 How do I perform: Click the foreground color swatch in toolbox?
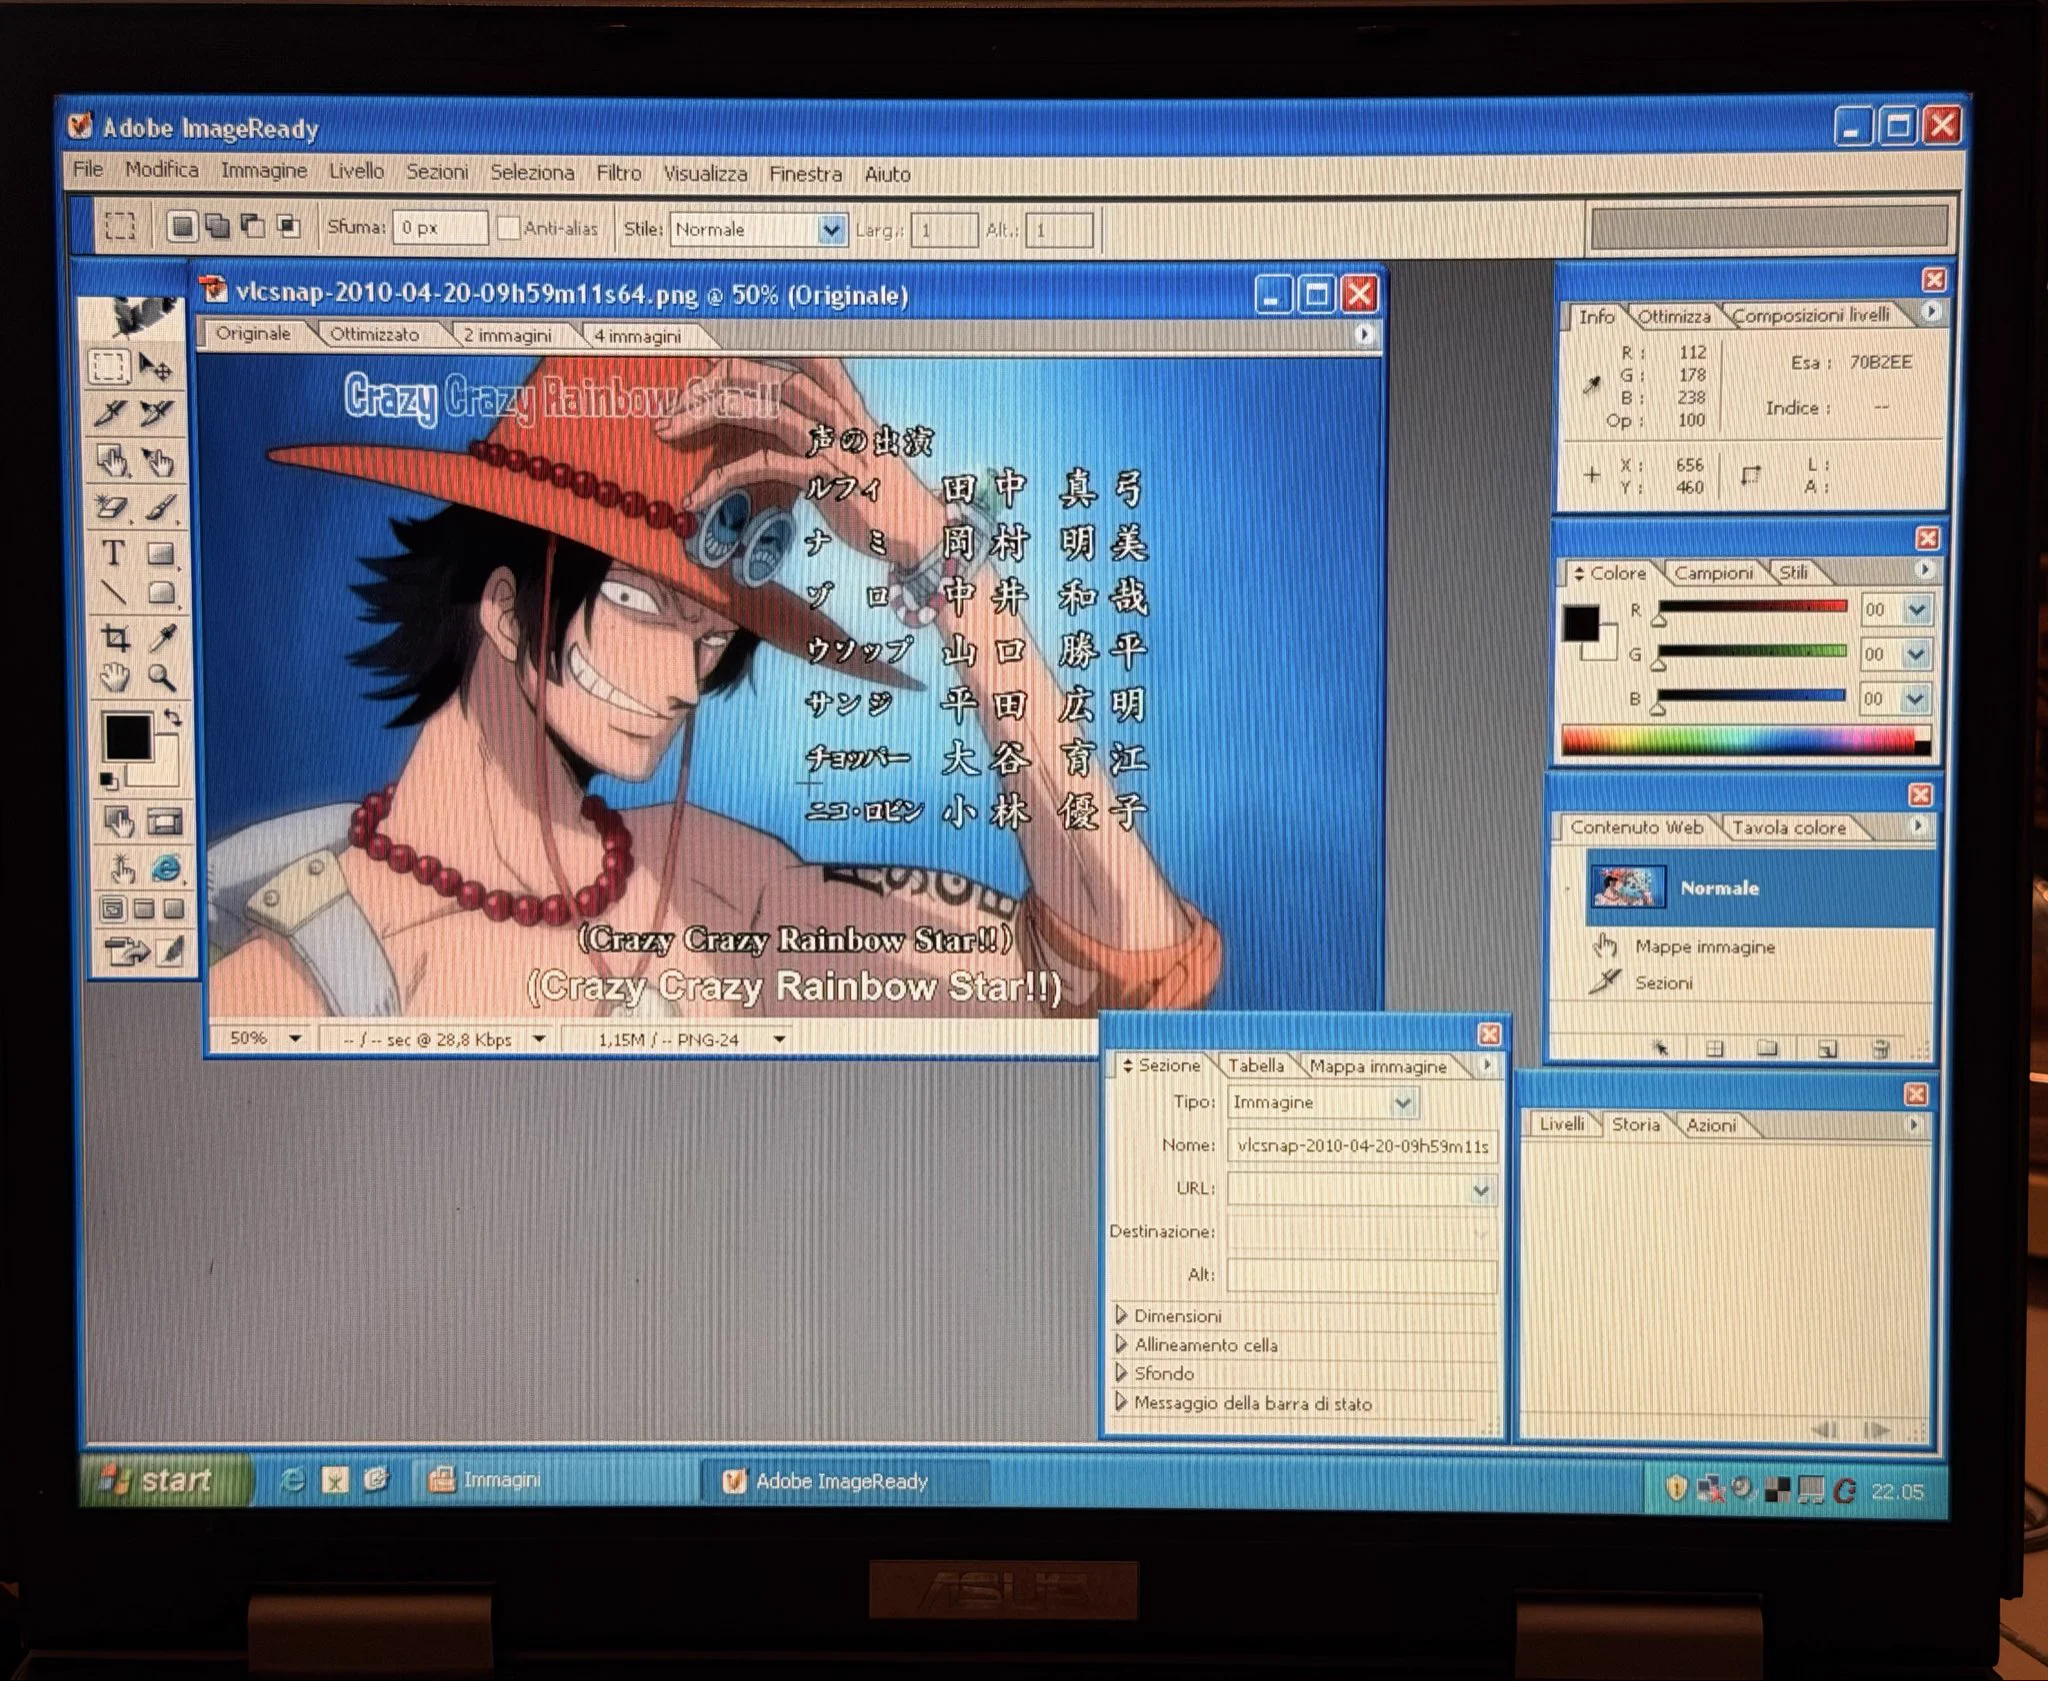click(127, 737)
